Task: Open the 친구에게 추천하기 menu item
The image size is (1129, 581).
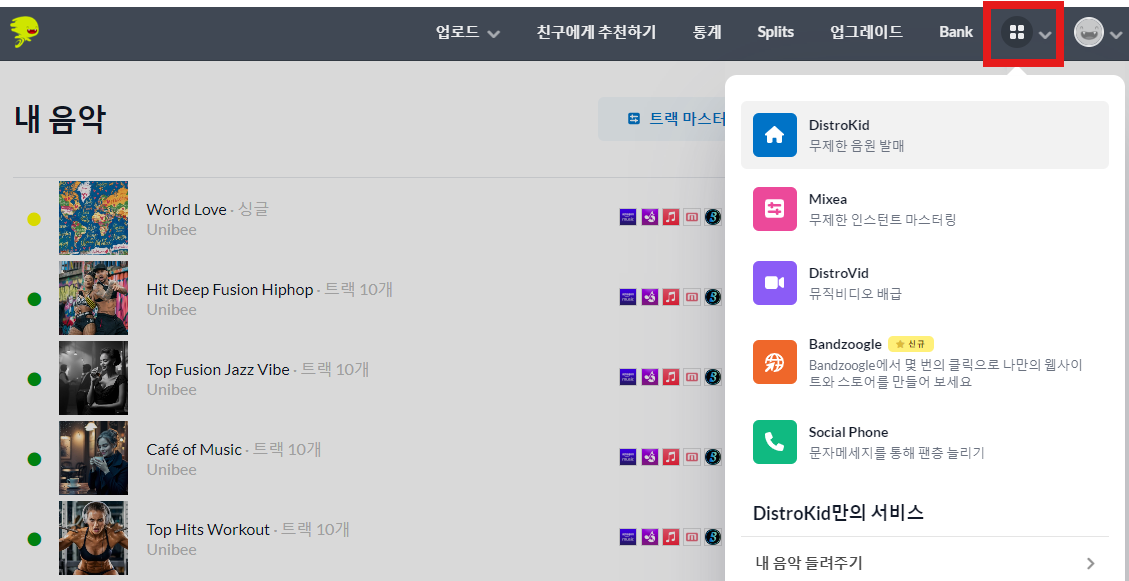Action: (596, 32)
